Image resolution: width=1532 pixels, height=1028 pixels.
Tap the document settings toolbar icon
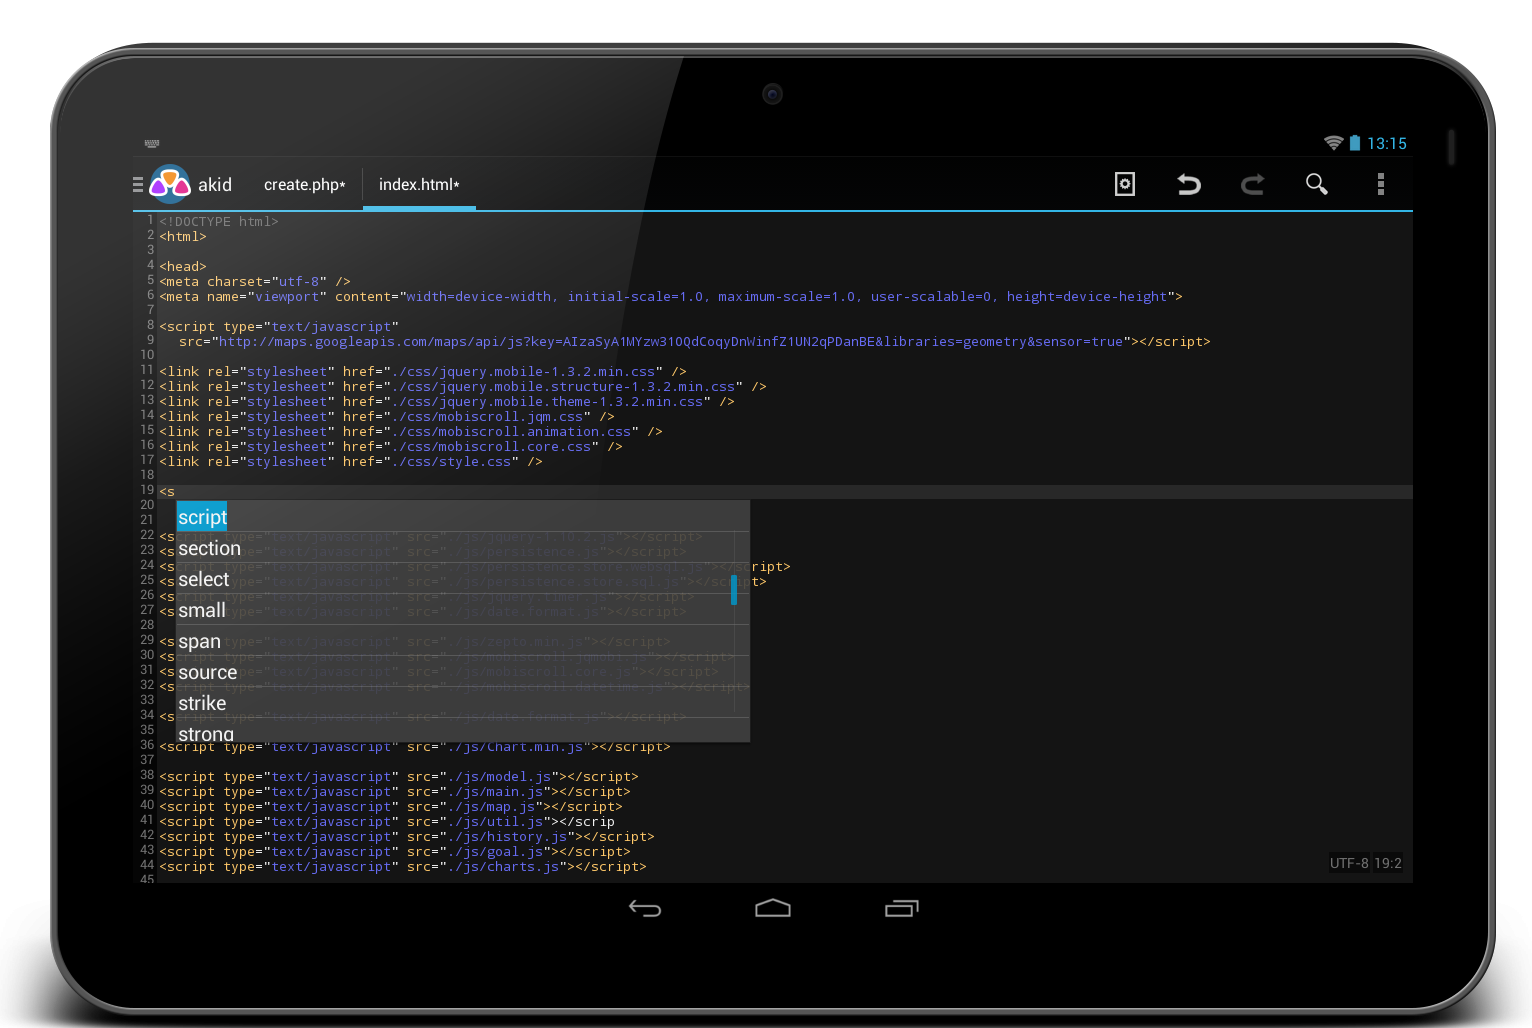(x=1125, y=184)
